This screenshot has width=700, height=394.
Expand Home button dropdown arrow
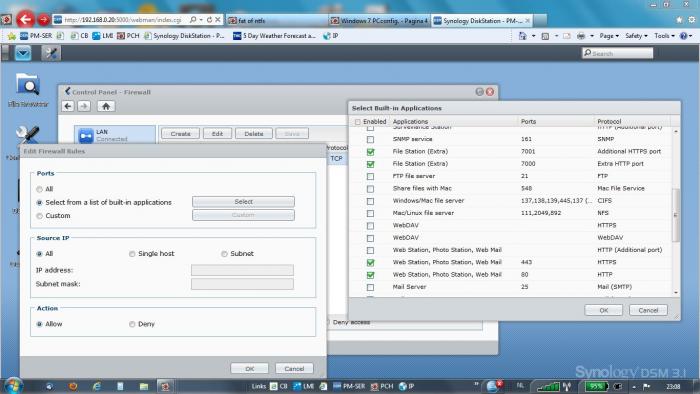(533, 36)
